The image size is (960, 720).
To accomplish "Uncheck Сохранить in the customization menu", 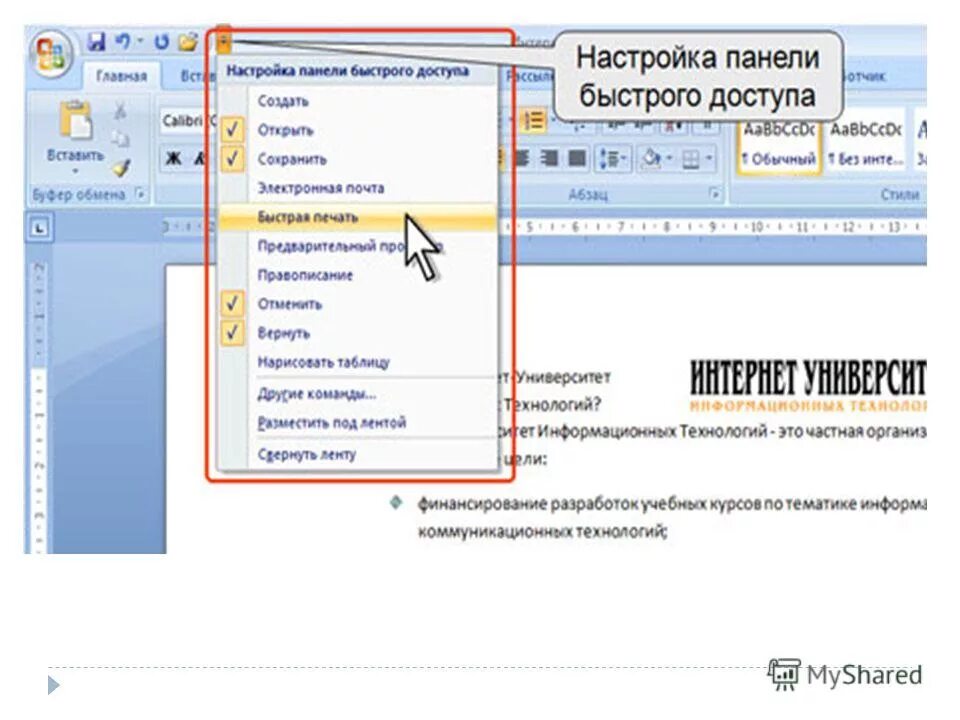I will (x=232, y=158).
